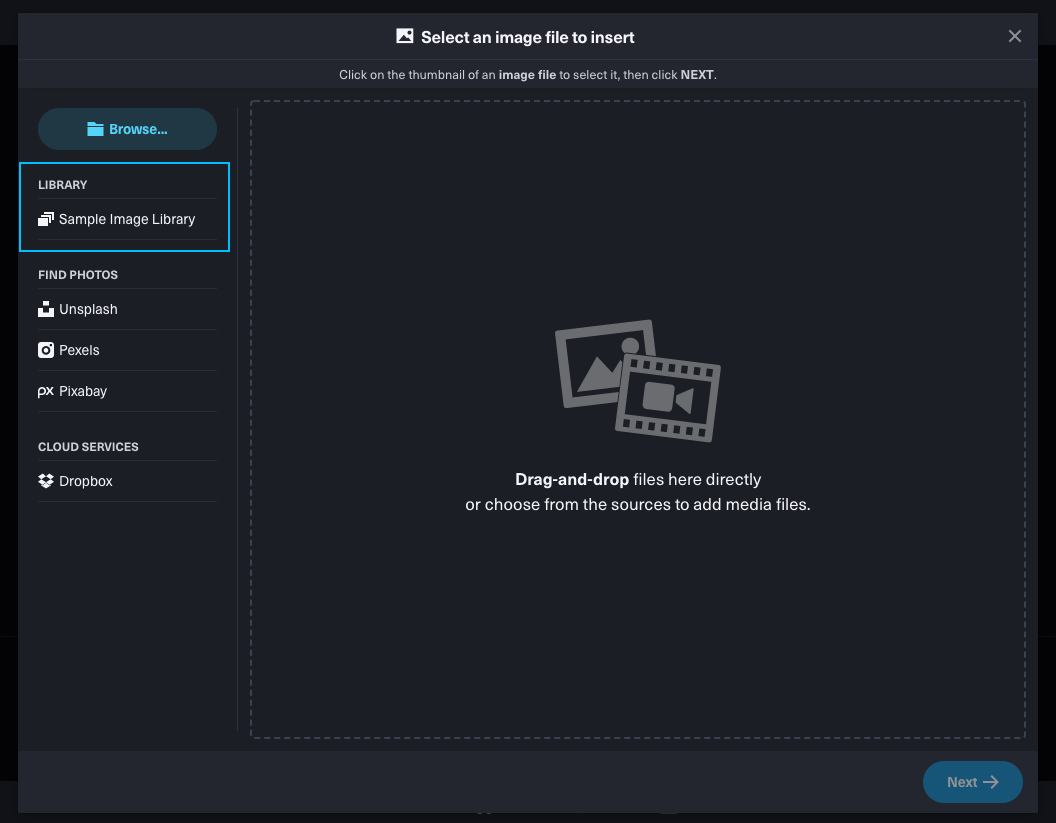Click the Sample Image Library stacked-images icon
The image size is (1056, 823).
click(46, 219)
